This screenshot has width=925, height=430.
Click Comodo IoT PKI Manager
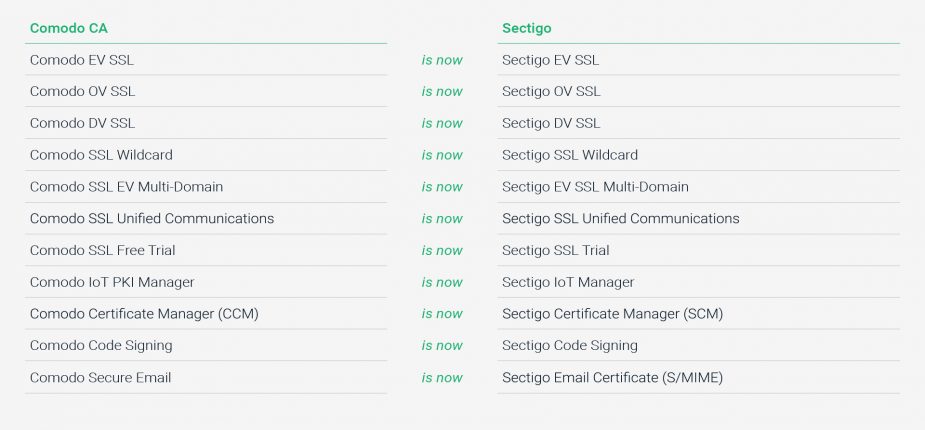pyautogui.click(x=112, y=283)
